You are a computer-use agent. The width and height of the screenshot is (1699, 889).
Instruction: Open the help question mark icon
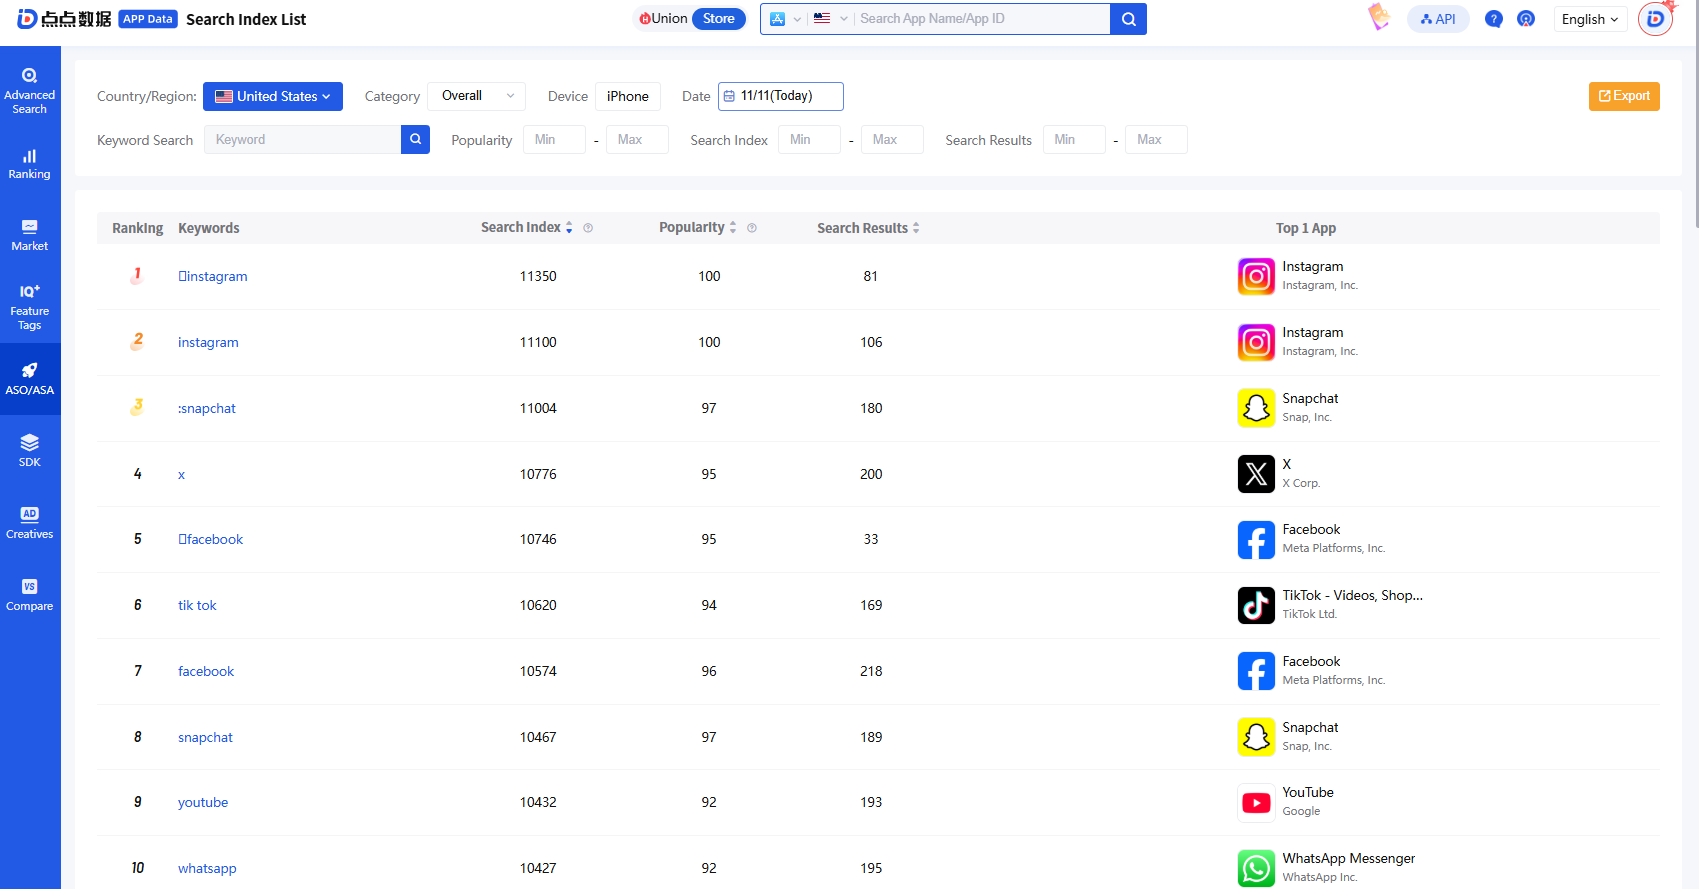coord(1493,19)
